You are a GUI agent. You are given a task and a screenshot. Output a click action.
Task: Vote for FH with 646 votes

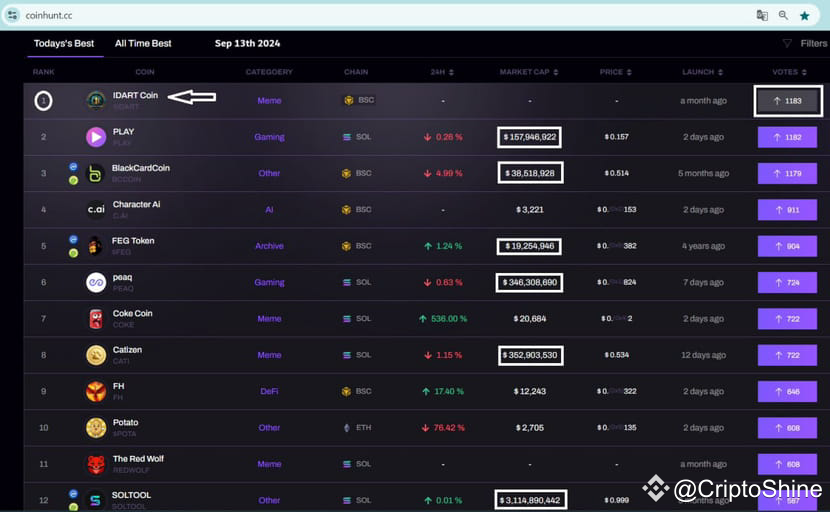click(x=787, y=392)
